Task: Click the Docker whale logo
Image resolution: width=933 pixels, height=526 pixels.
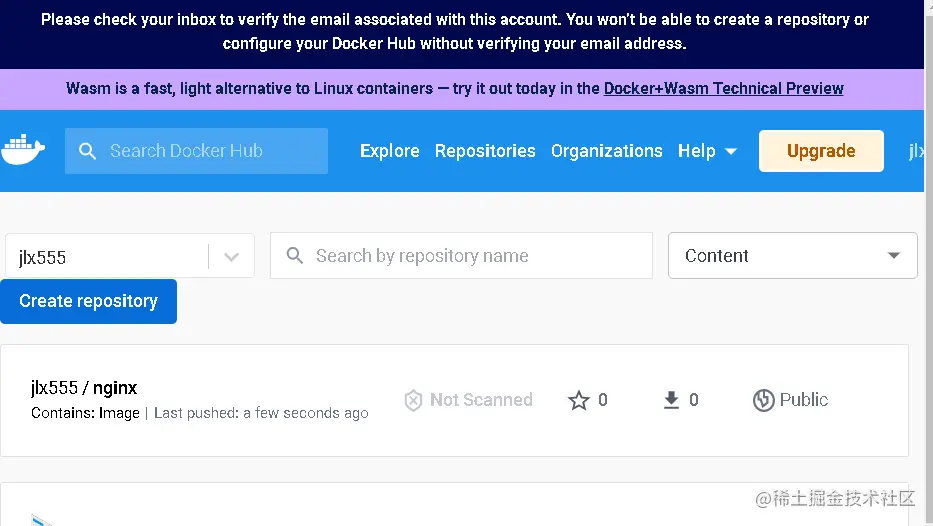Action: [x=24, y=150]
